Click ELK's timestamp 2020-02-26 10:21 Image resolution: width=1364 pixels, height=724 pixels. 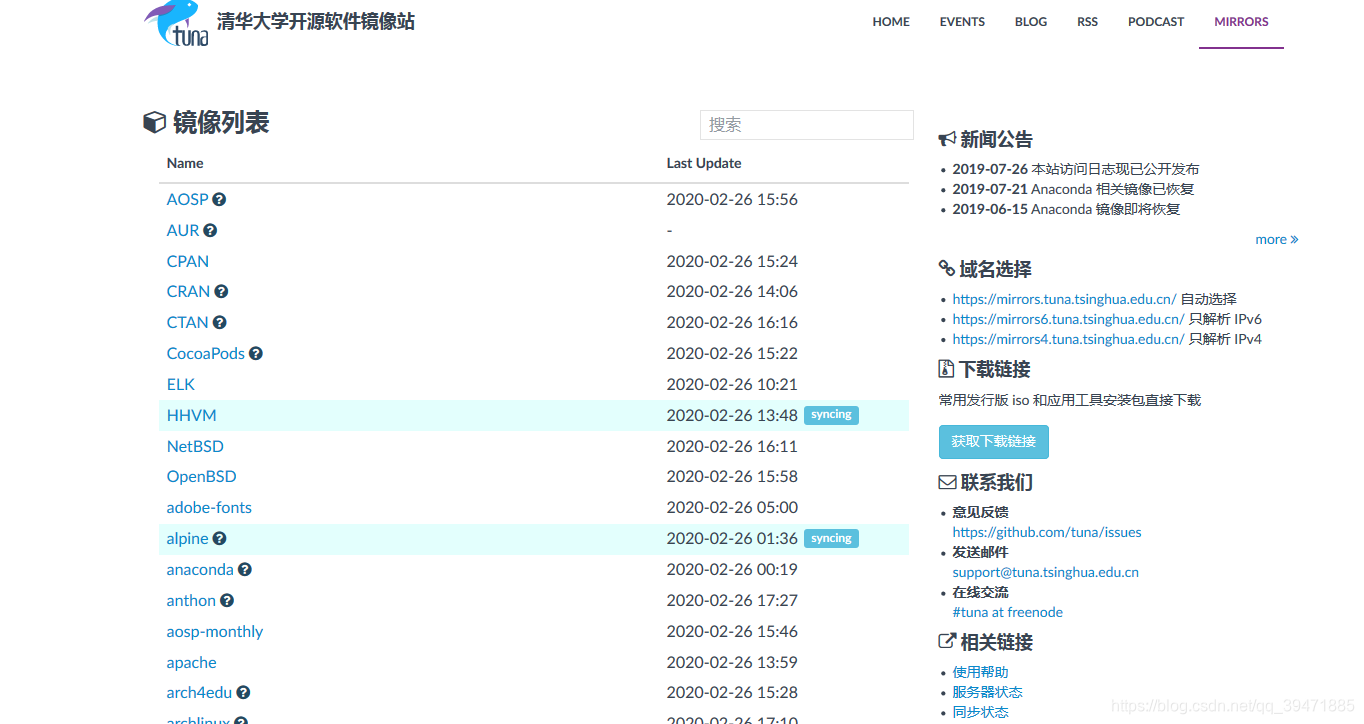732,385
